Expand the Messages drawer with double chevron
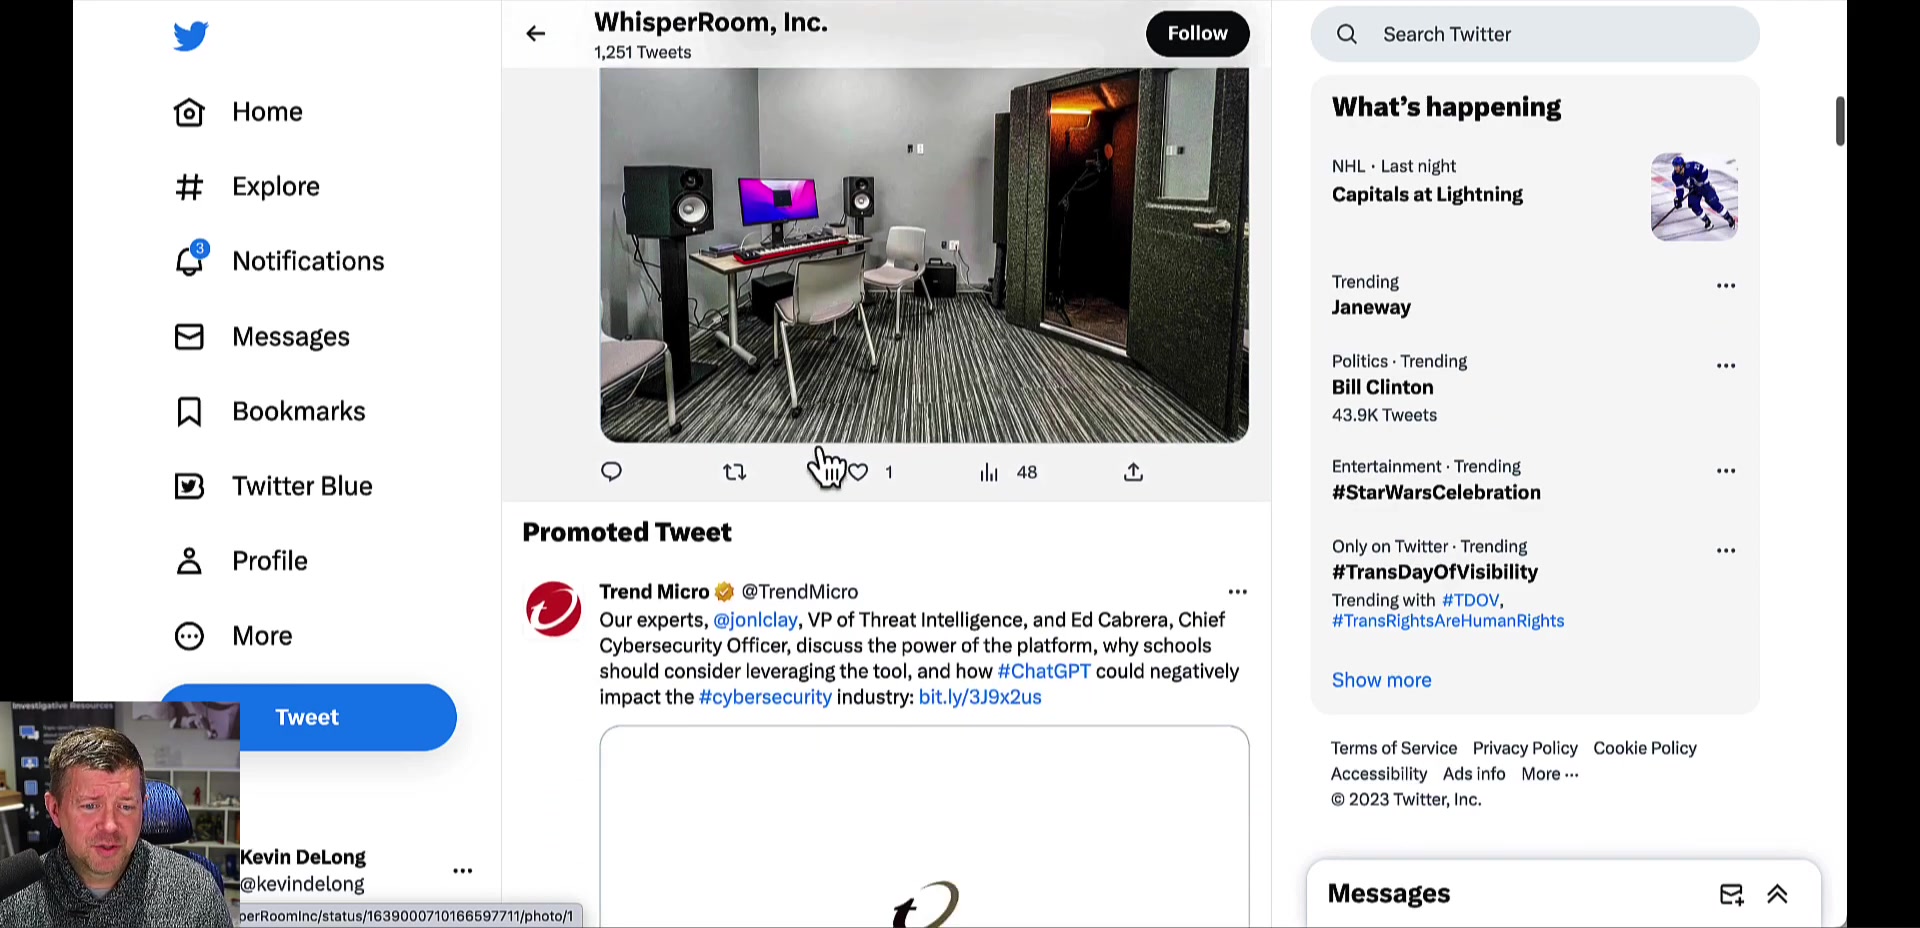 [1777, 895]
